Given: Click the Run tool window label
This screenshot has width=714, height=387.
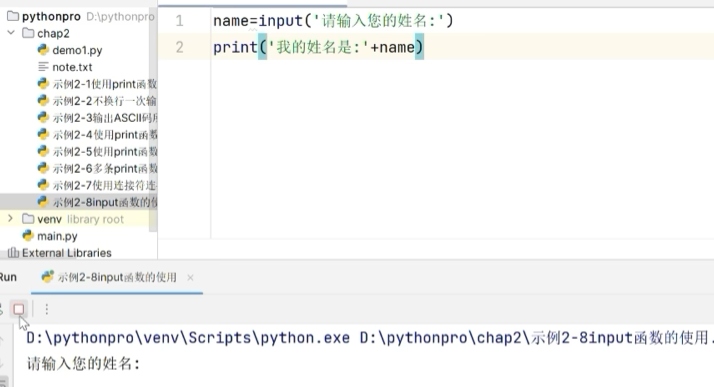Looking at the screenshot, I should click(x=8, y=277).
